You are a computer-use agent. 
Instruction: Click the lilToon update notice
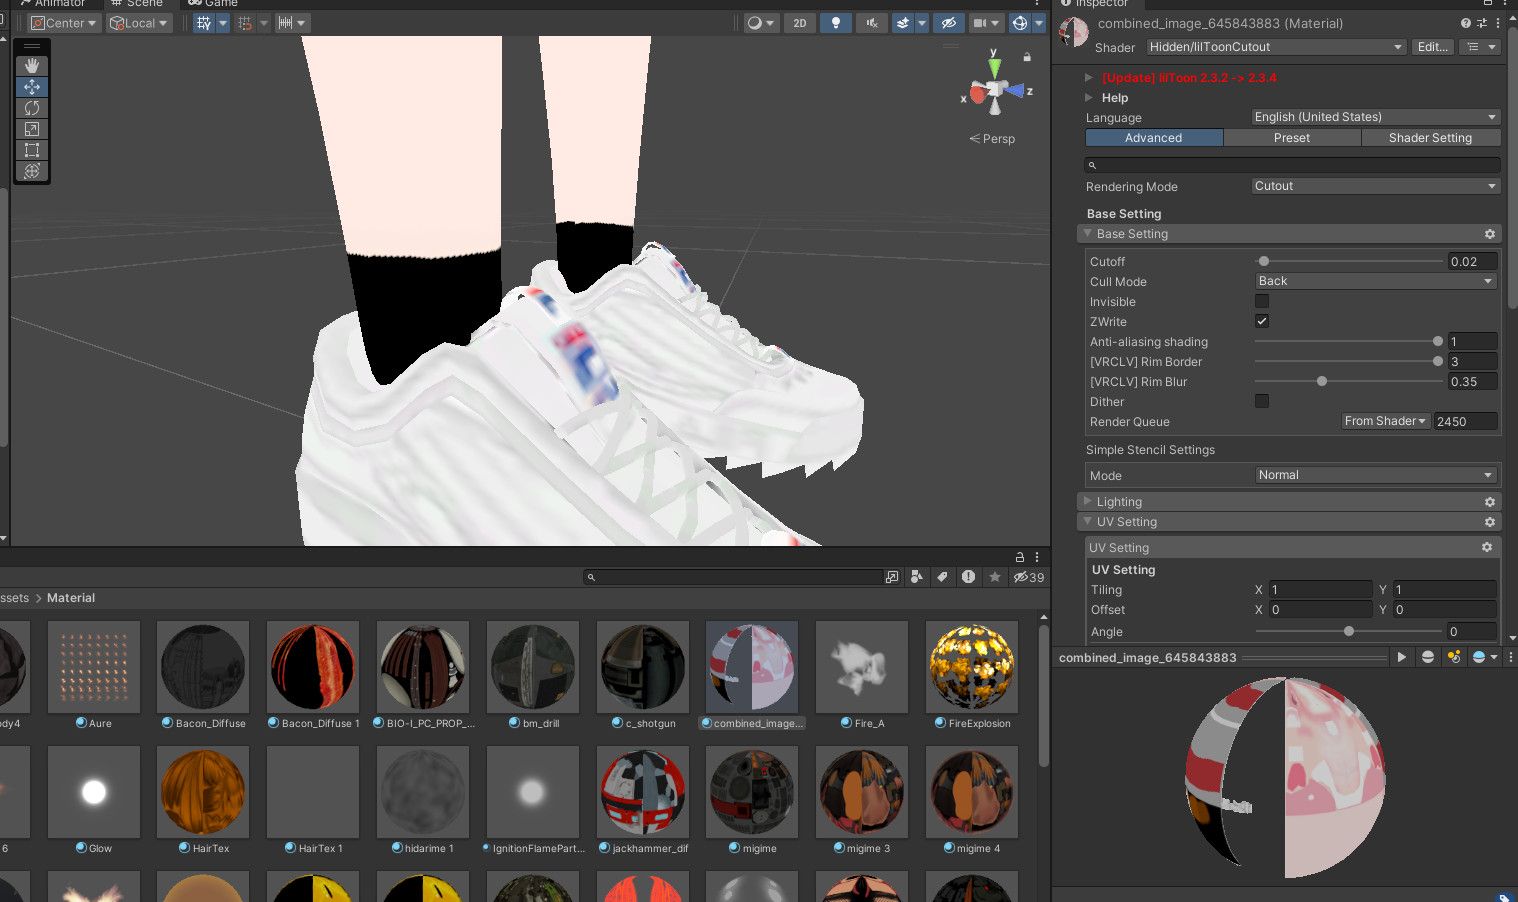point(1189,78)
